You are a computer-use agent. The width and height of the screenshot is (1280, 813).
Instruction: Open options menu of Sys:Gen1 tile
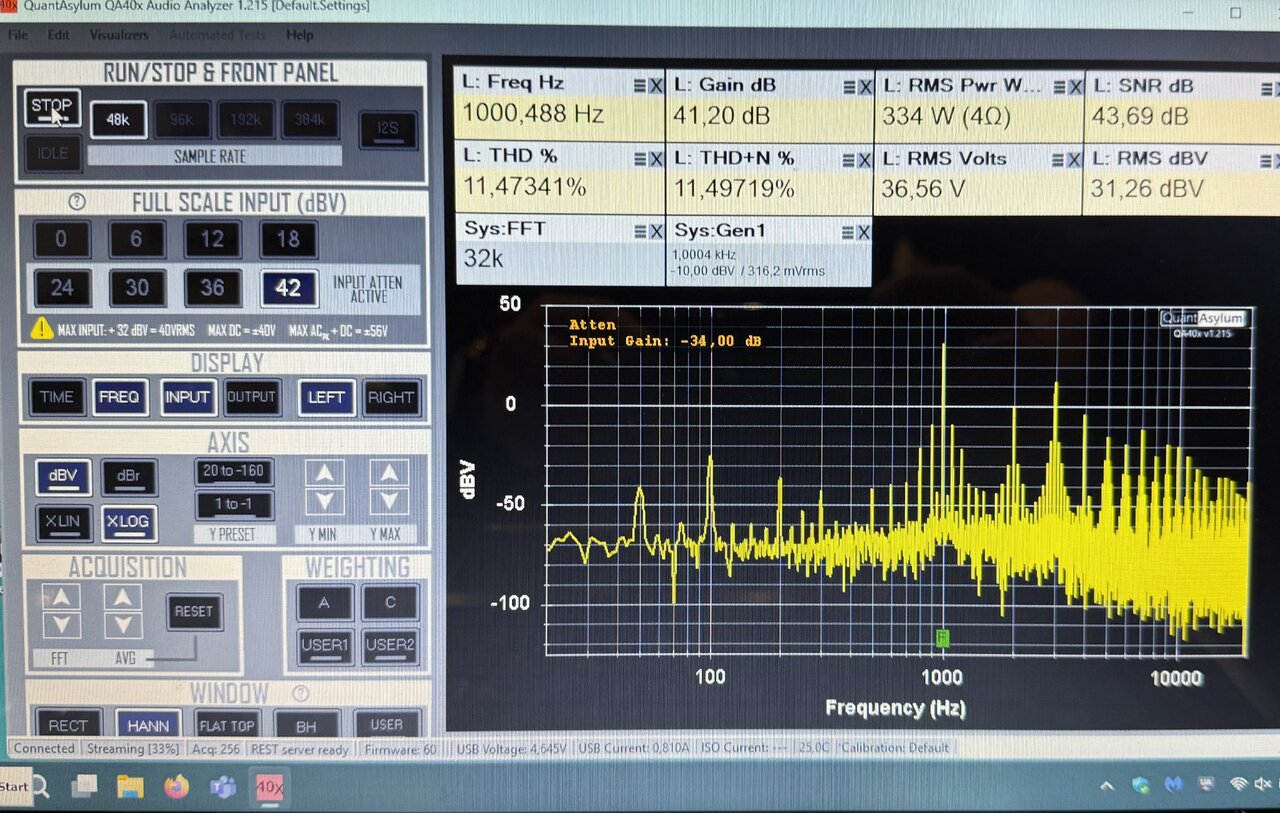click(x=849, y=232)
